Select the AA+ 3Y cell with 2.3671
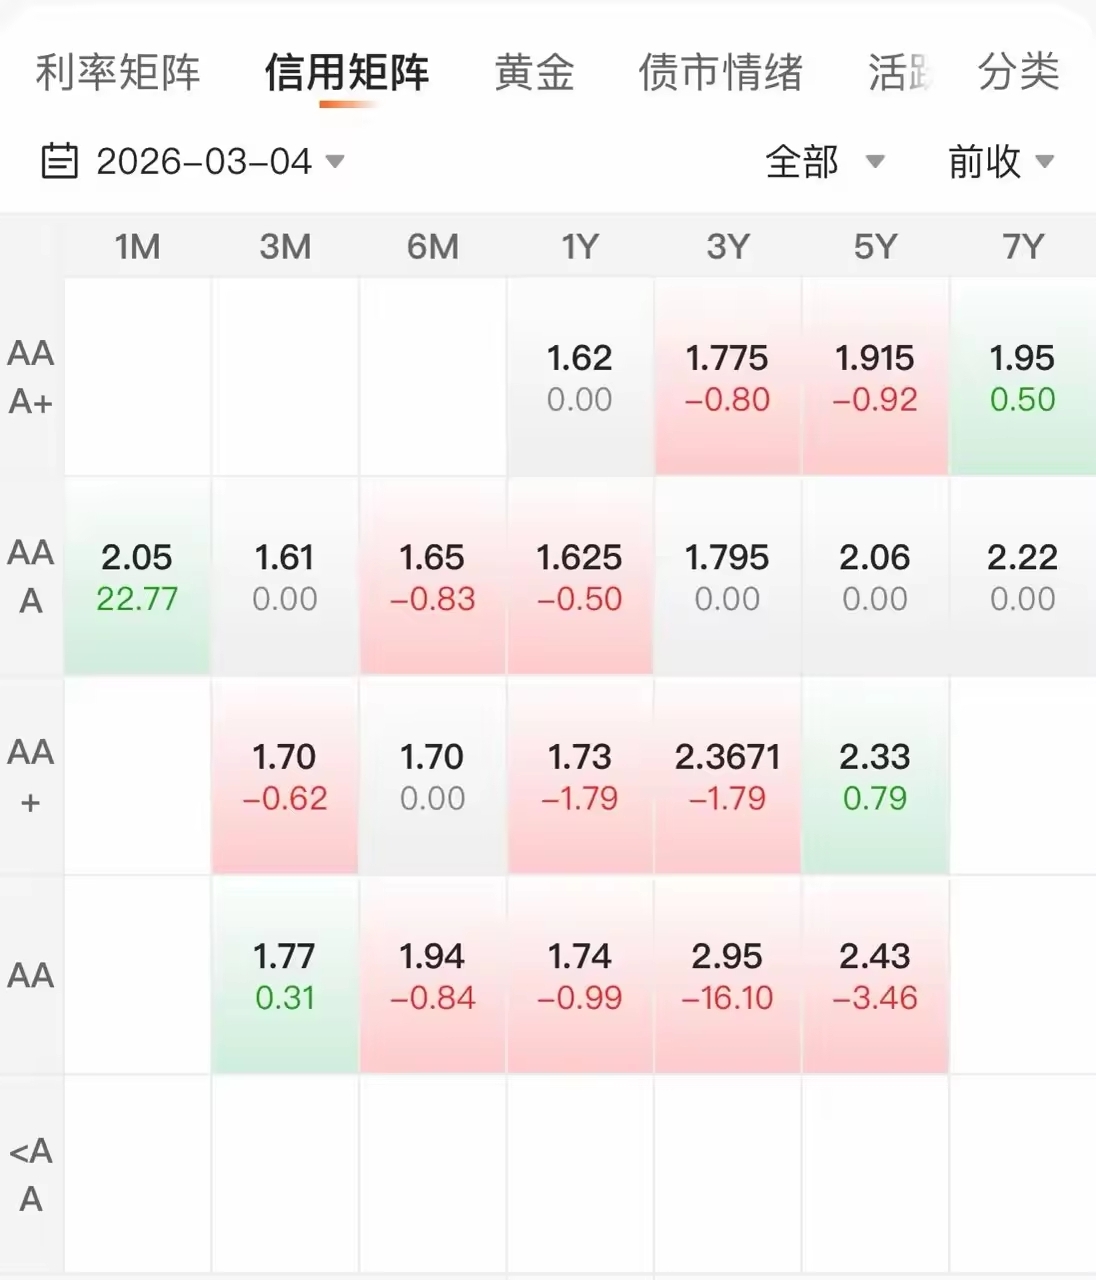The image size is (1096, 1280). [x=728, y=776]
